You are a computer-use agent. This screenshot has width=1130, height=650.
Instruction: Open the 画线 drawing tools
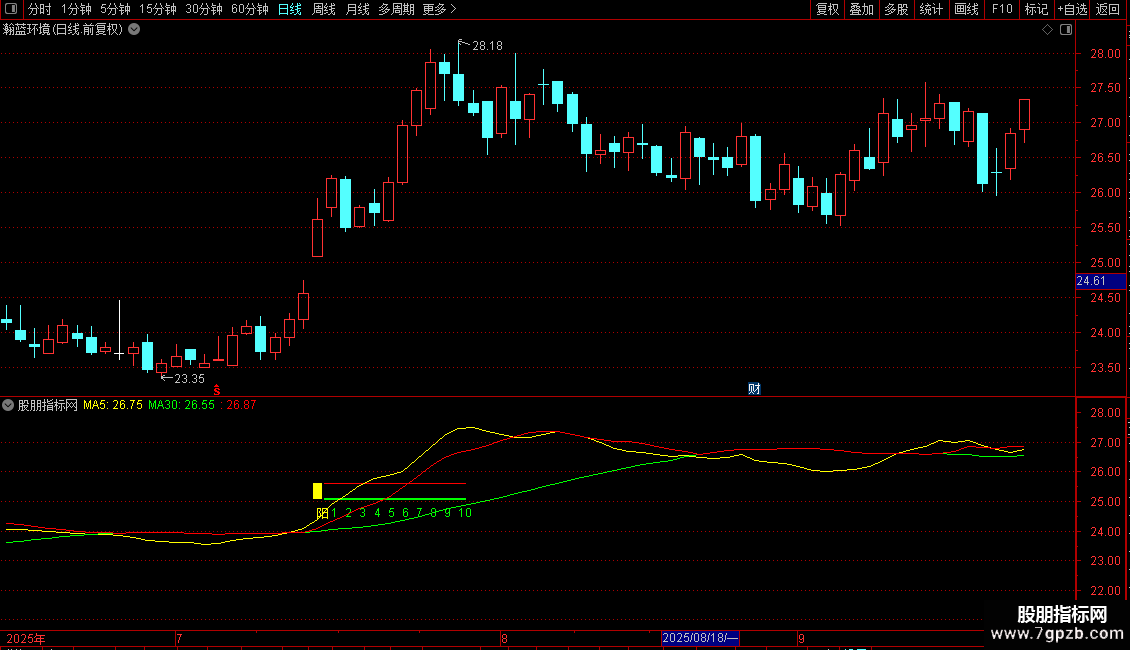966,9
